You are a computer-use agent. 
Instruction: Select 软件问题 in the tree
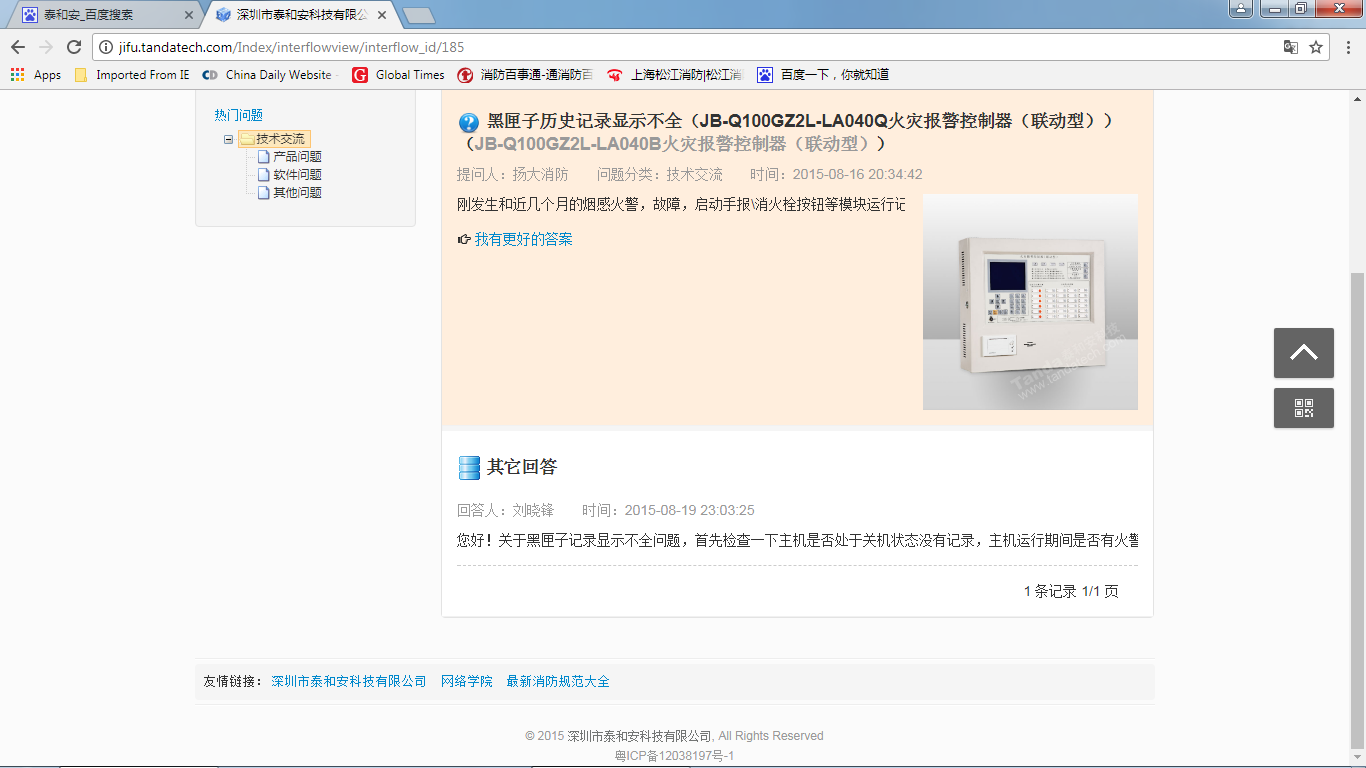coord(297,175)
